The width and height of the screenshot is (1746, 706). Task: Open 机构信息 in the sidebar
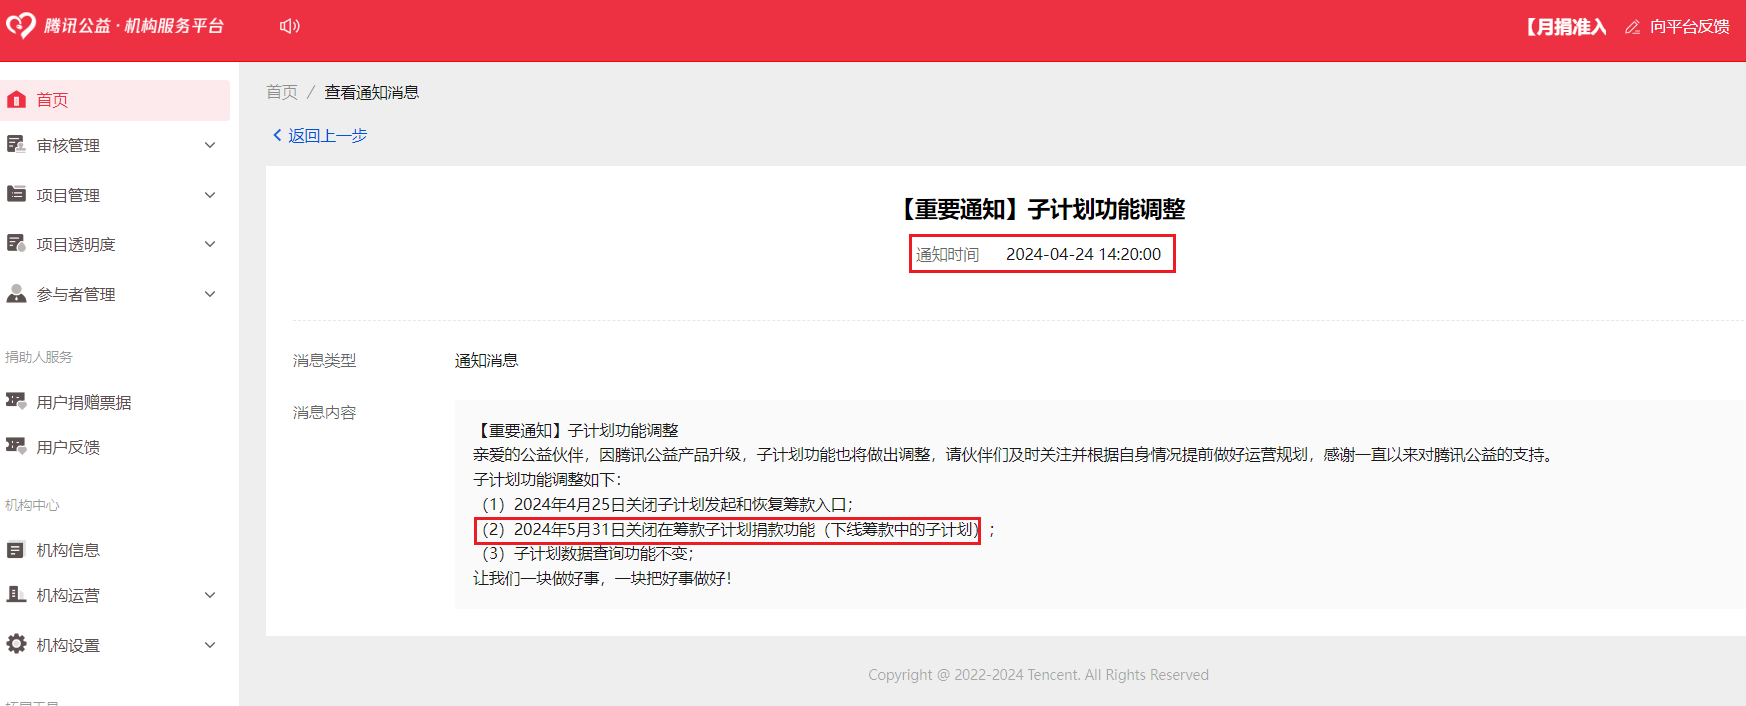tap(68, 550)
